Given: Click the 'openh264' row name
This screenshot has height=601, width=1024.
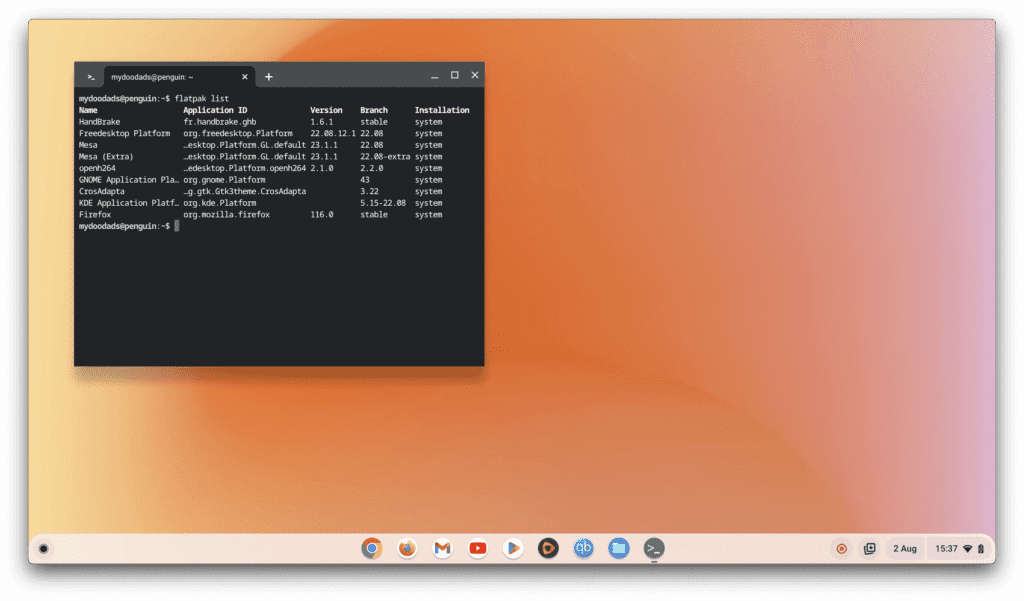Looking at the screenshot, I should coord(97,169).
